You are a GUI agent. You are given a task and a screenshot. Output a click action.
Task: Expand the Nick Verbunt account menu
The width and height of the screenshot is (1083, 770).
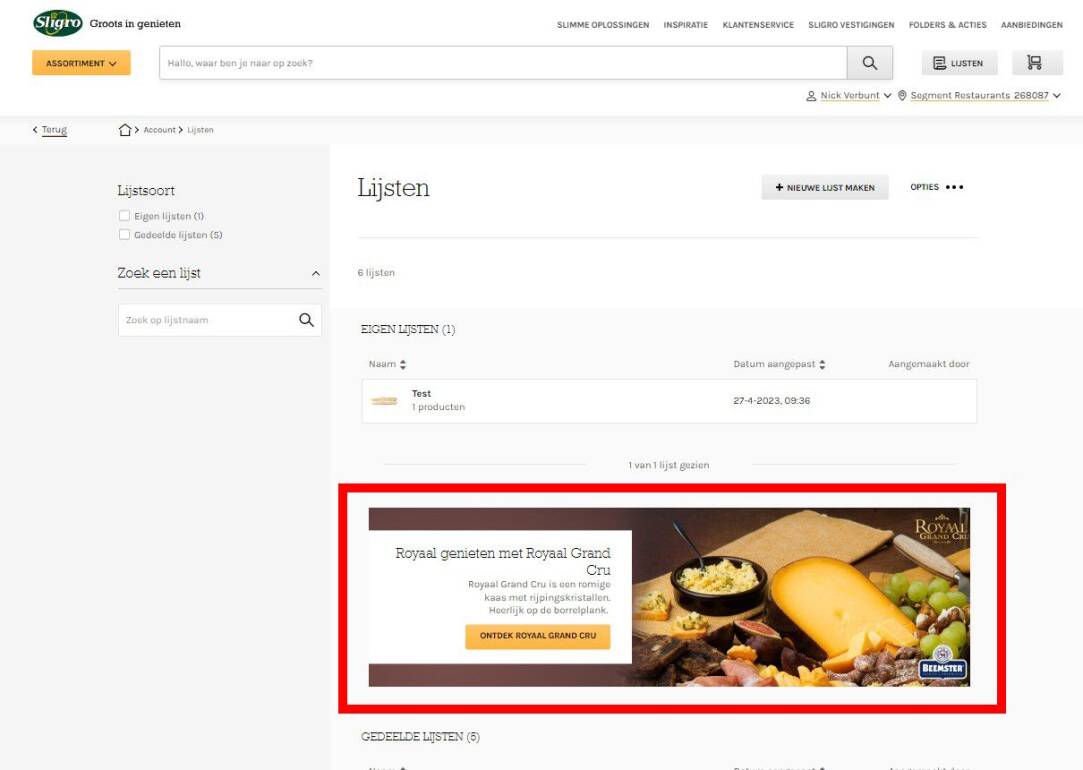coord(856,95)
